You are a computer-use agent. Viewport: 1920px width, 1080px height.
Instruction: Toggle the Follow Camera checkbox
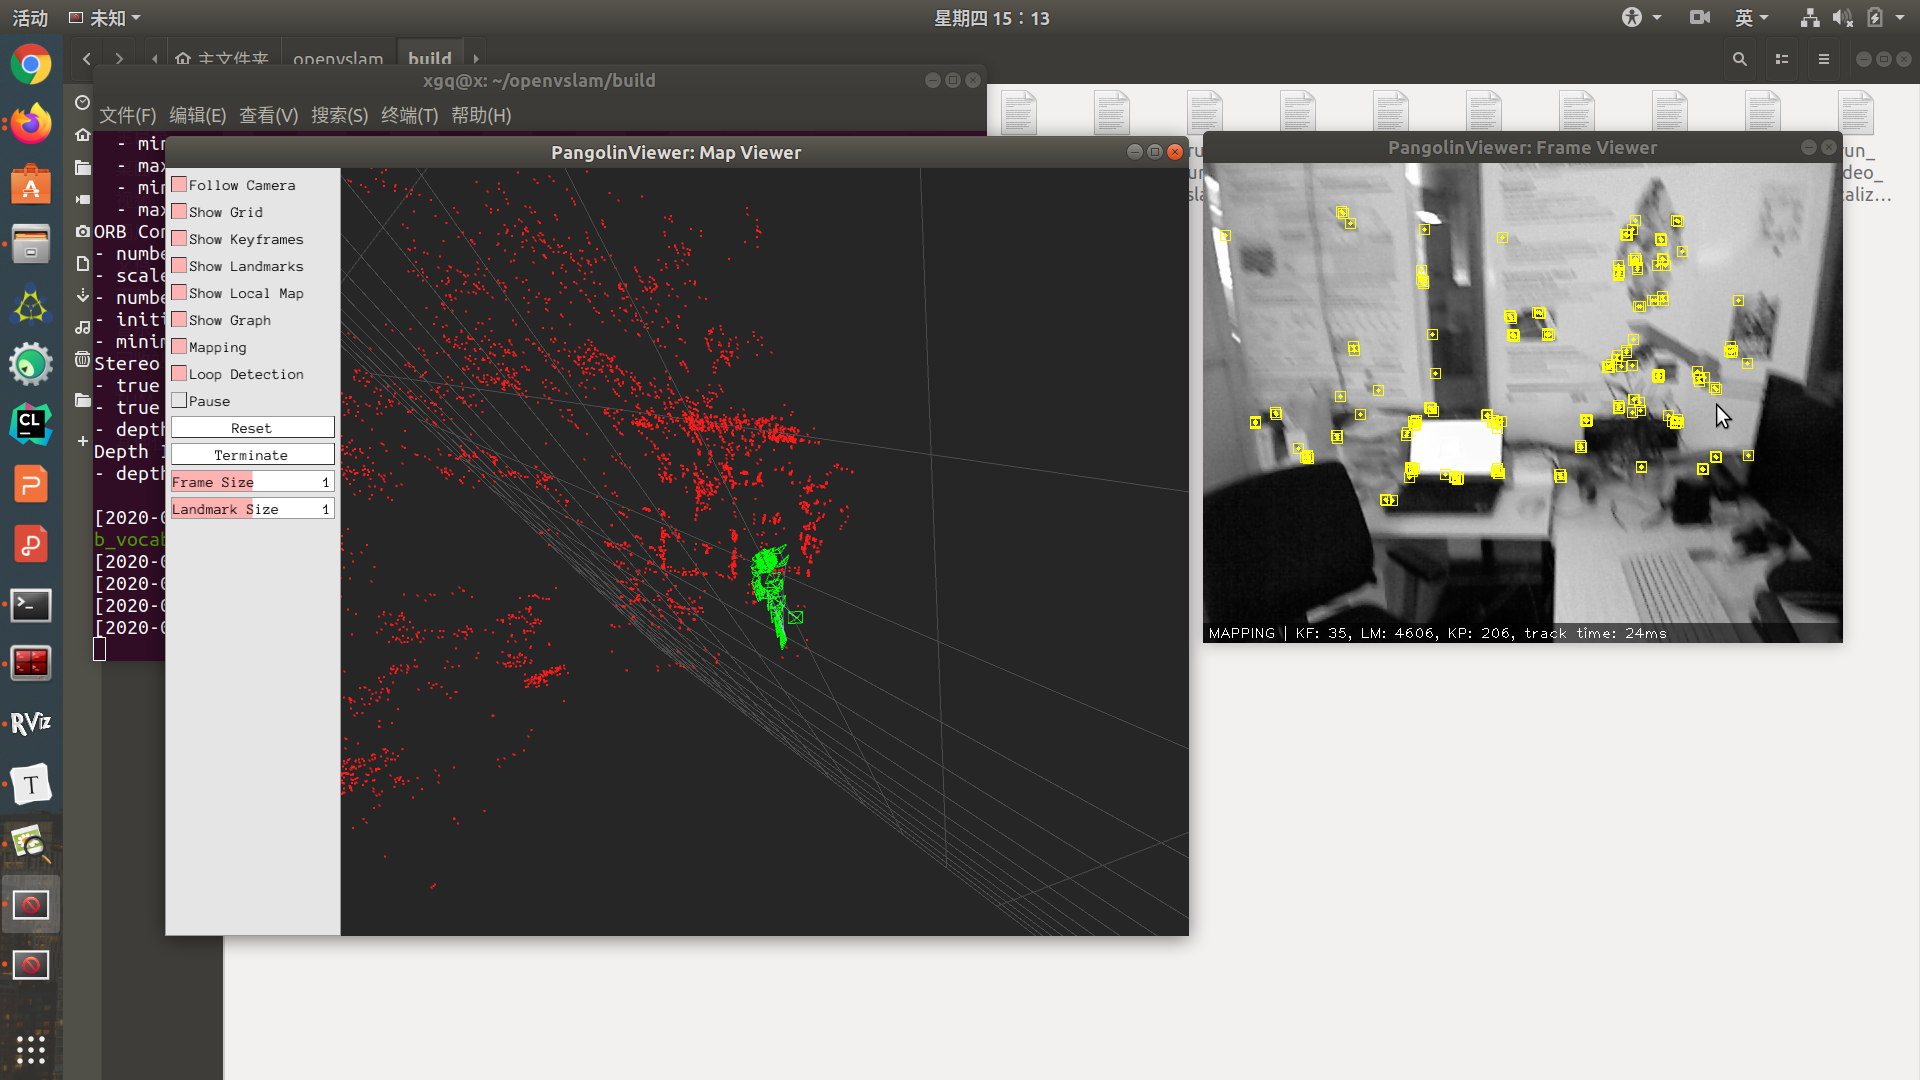pyautogui.click(x=180, y=185)
